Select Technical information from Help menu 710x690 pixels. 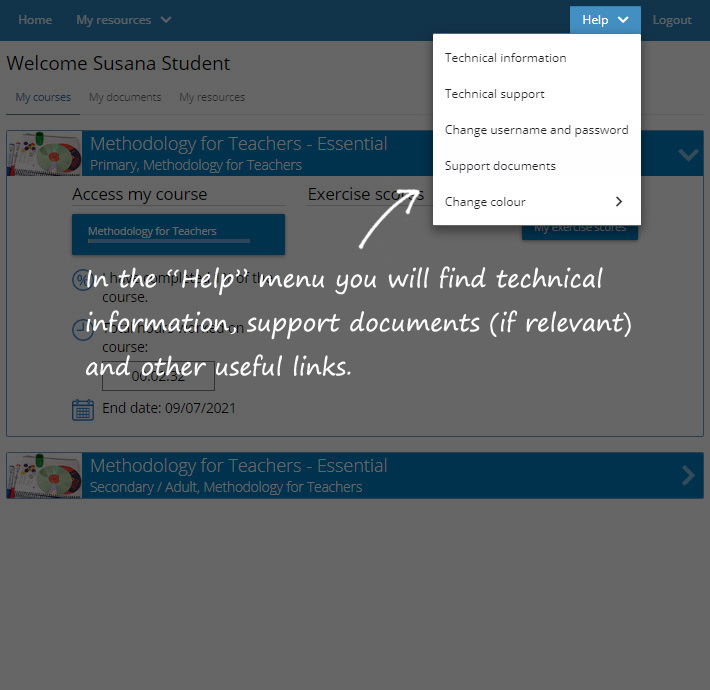[x=505, y=58]
